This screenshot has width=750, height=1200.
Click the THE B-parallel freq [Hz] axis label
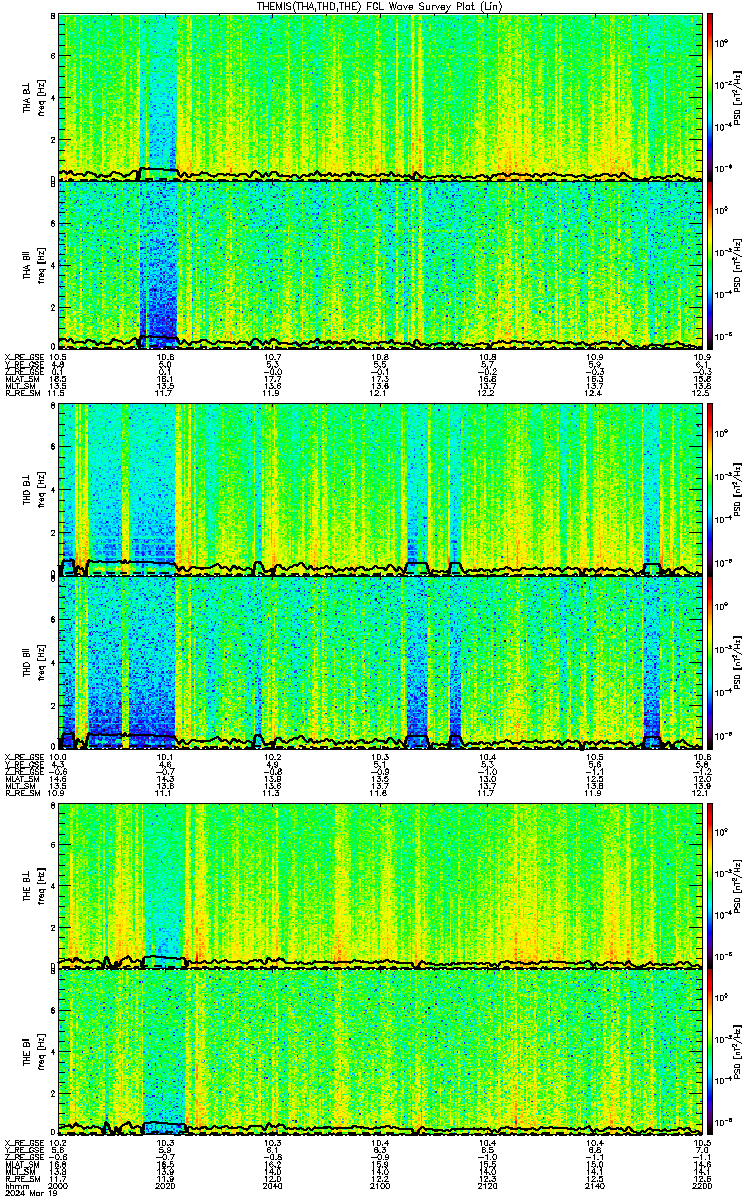(x=40, y=1053)
